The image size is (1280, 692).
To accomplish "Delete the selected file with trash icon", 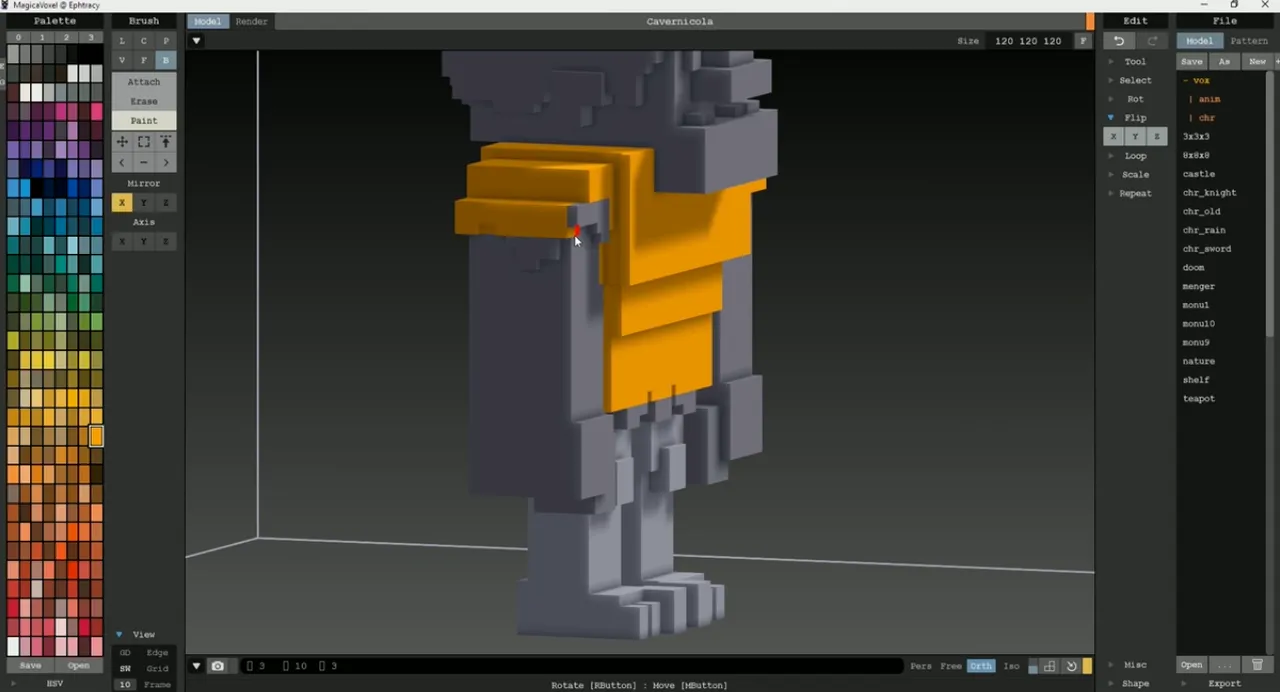I will [x=1258, y=665].
